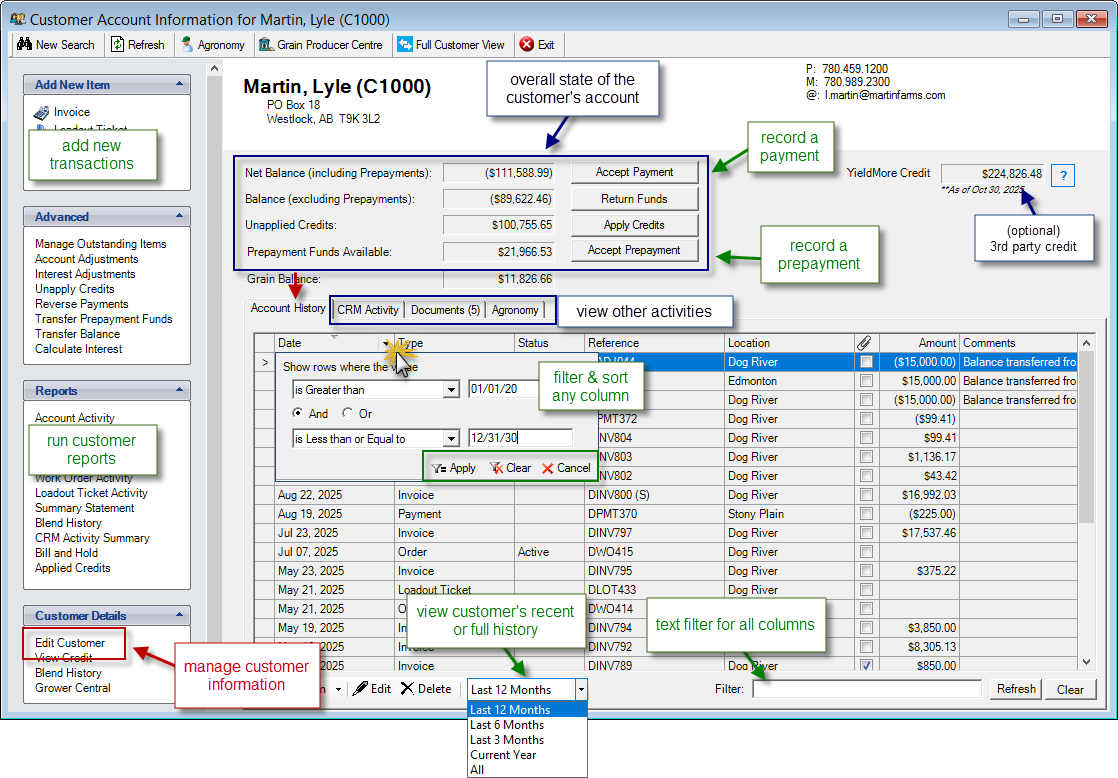
Task: Open Agronomy from the toolbar icon
Action: click(187, 44)
